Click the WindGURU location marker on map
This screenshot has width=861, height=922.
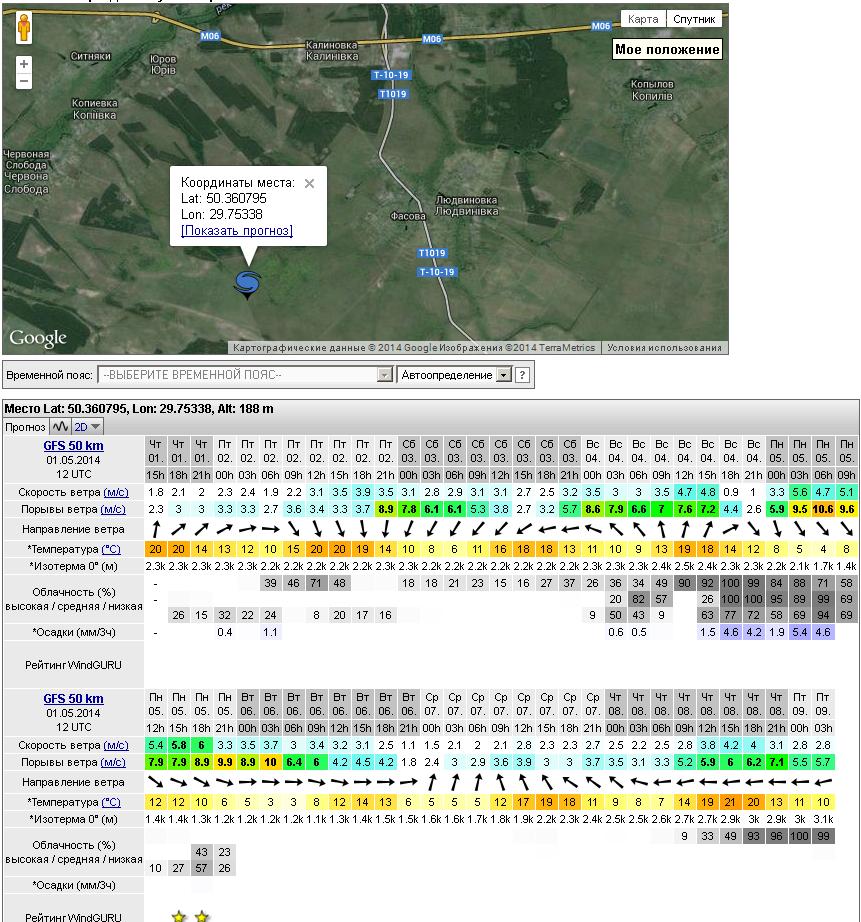(x=247, y=285)
